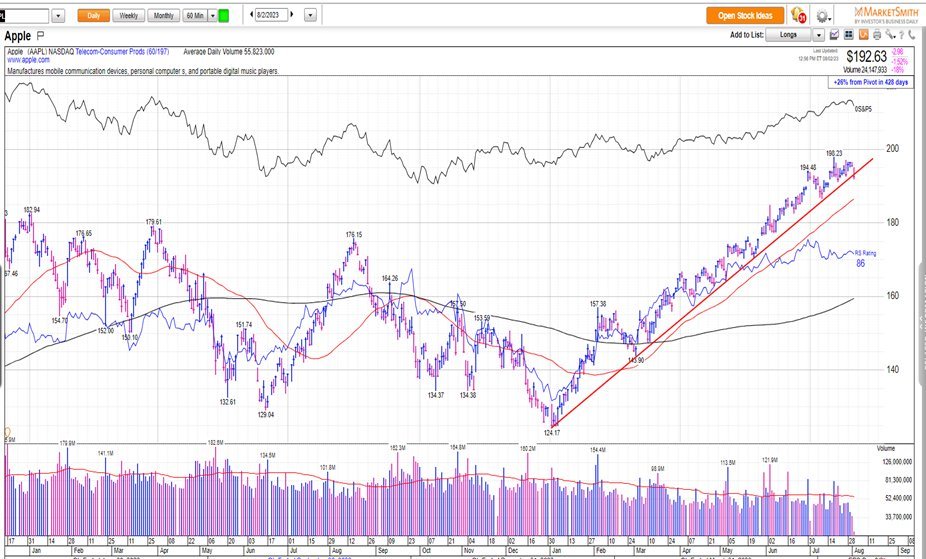
Task: Open the settings gear menu
Action: tap(822, 16)
